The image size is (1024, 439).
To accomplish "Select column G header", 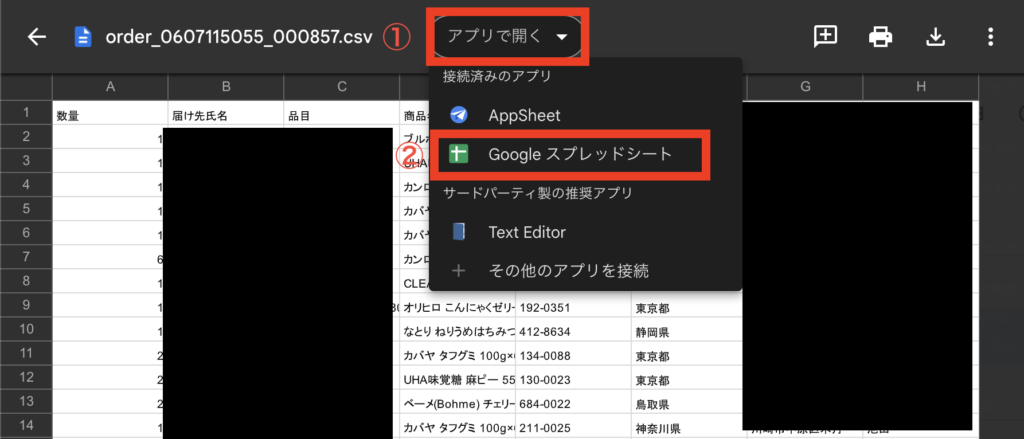I will [805, 88].
